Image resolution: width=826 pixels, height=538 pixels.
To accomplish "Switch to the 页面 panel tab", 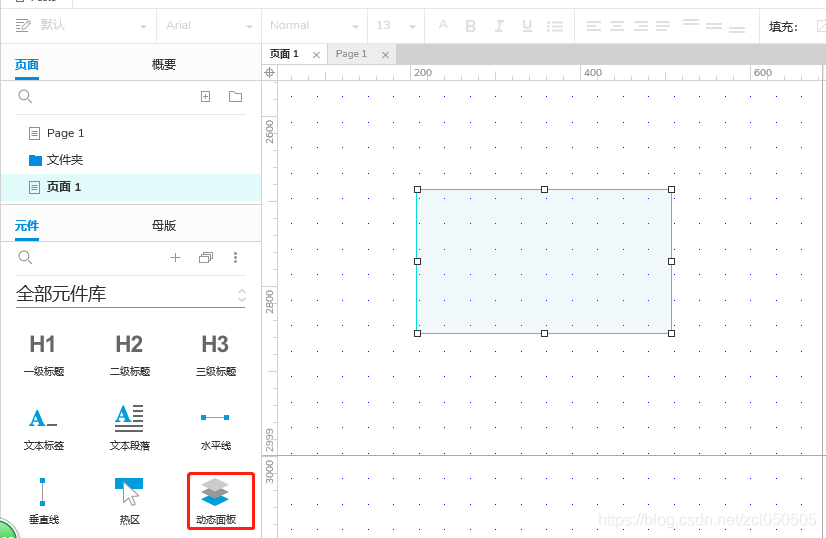I will click(27, 65).
